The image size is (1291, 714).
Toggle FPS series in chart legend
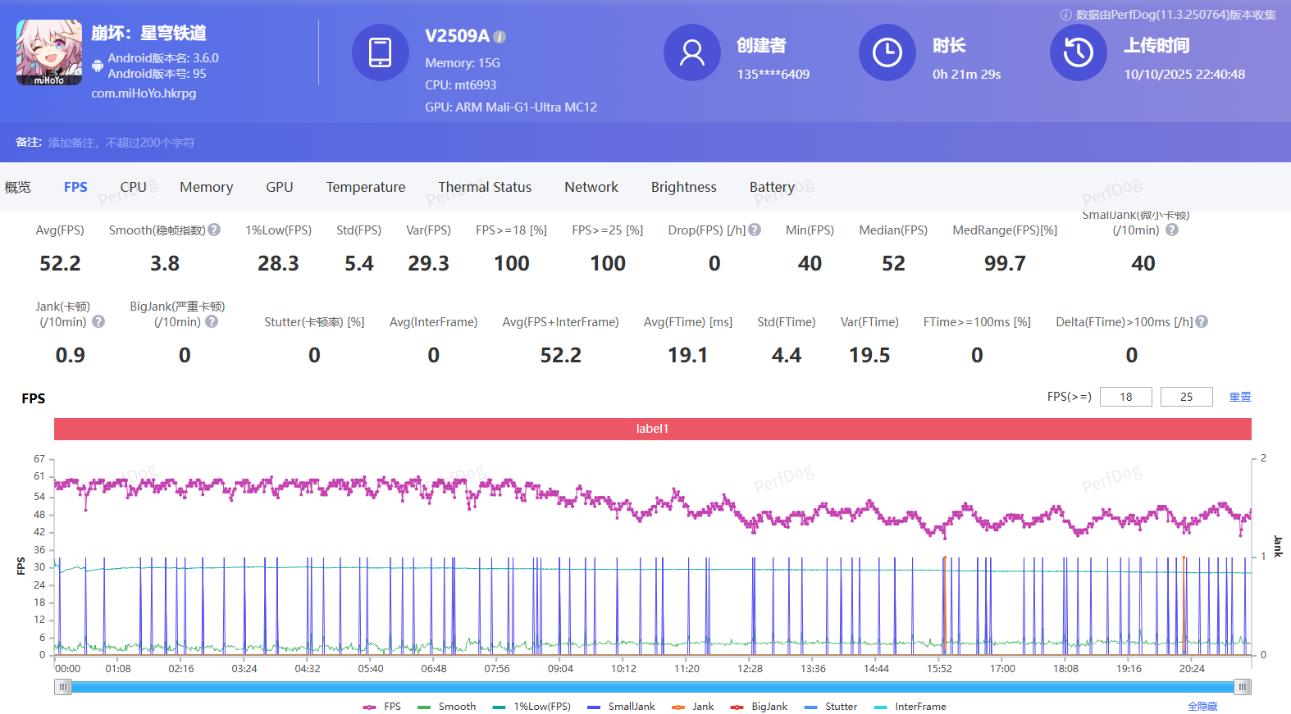tap(383, 706)
